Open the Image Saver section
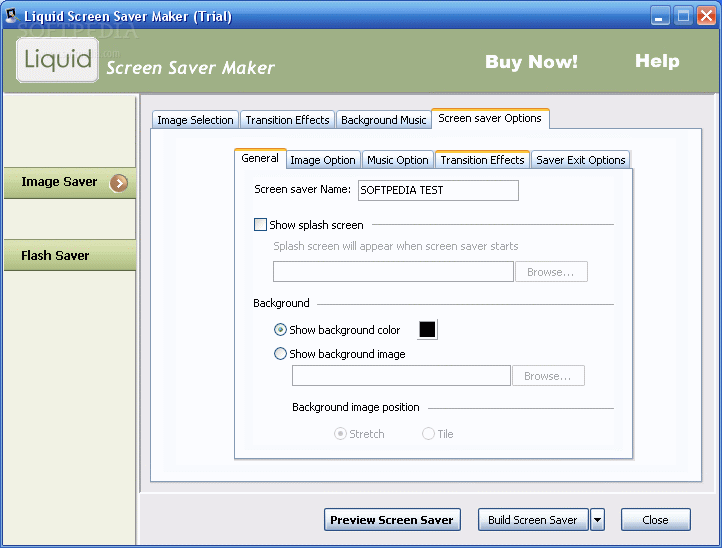 (70, 183)
